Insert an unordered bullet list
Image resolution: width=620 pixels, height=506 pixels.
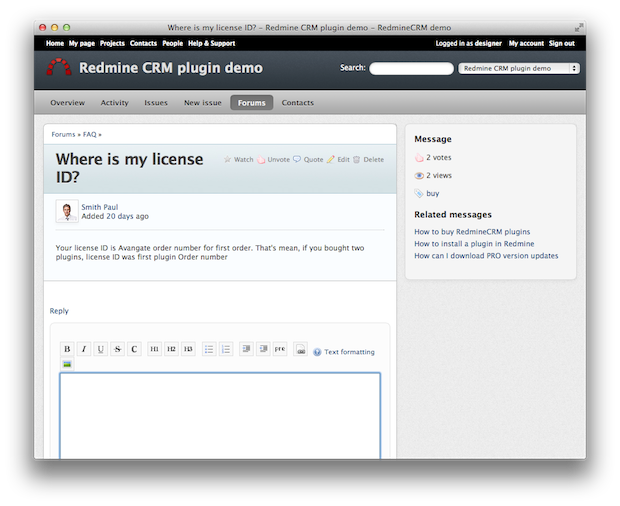(x=209, y=349)
